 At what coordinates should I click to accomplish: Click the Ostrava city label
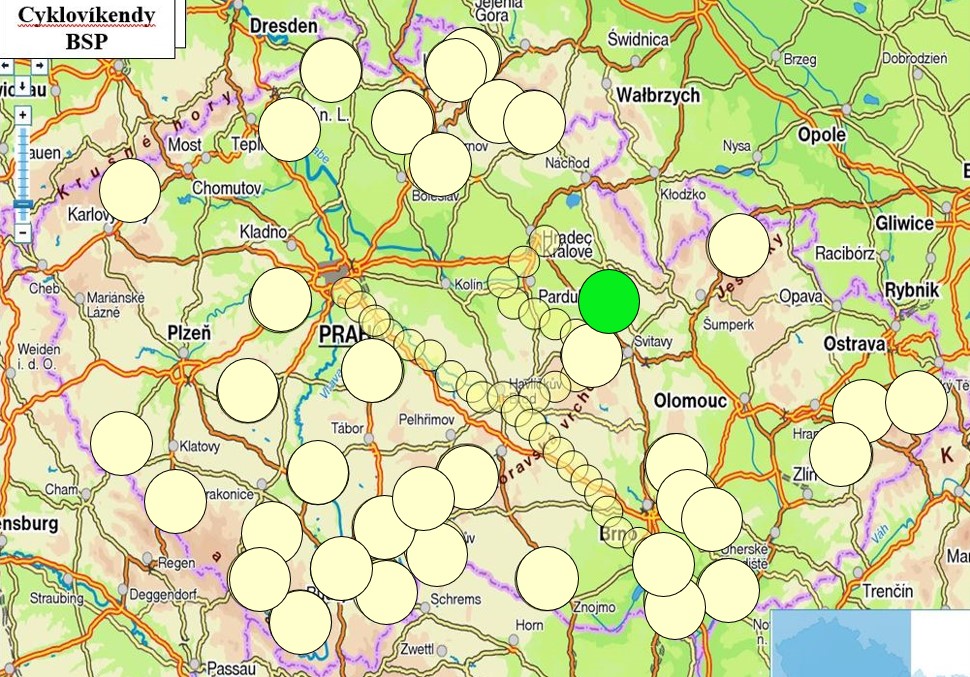click(x=853, y=344)
